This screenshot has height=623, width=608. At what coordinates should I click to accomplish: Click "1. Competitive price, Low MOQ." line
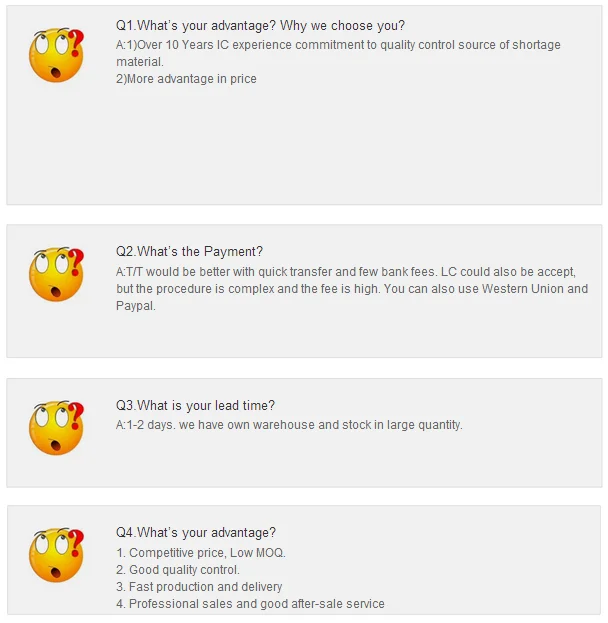pyautogui.click(x=200, y=553)
